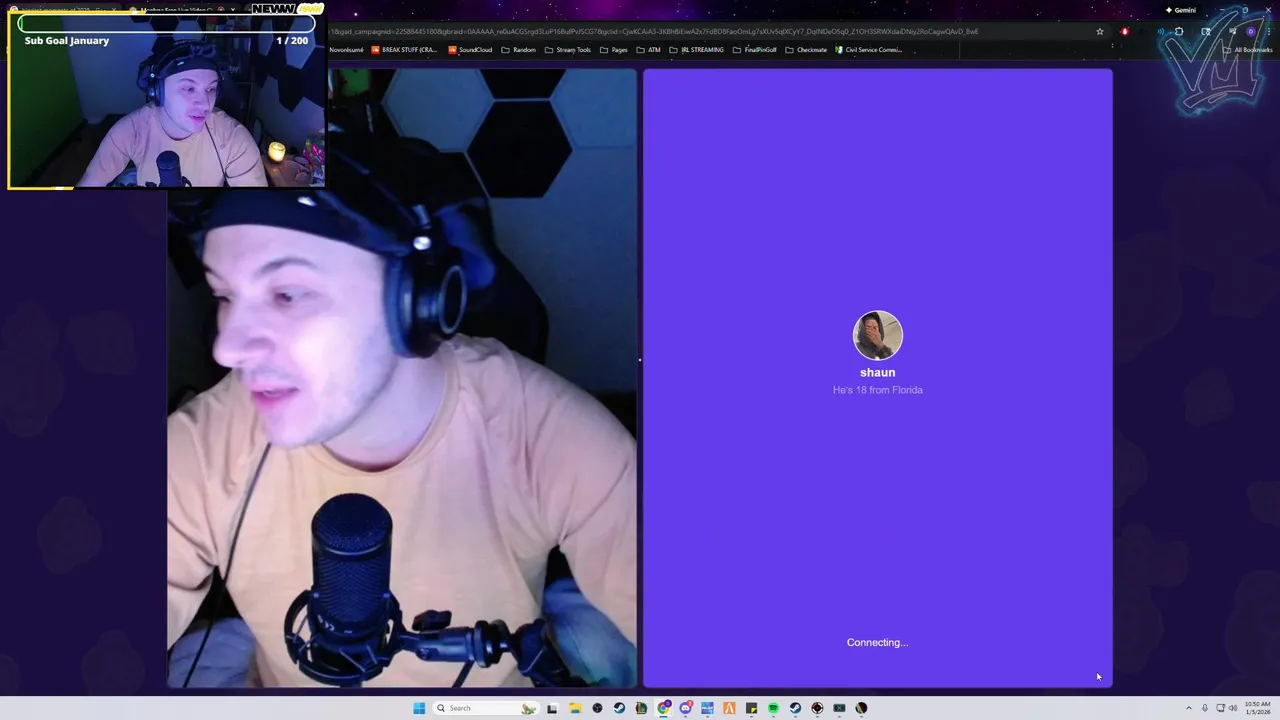Expand the Pages bookmarks folder
Image resolution: width=1280 pixels, height=720 pixels.
click(x=614, y=50)
